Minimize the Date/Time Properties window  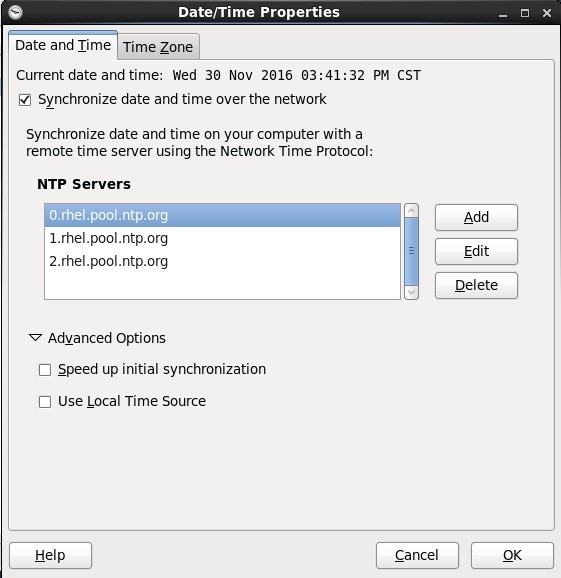(503, 14)
